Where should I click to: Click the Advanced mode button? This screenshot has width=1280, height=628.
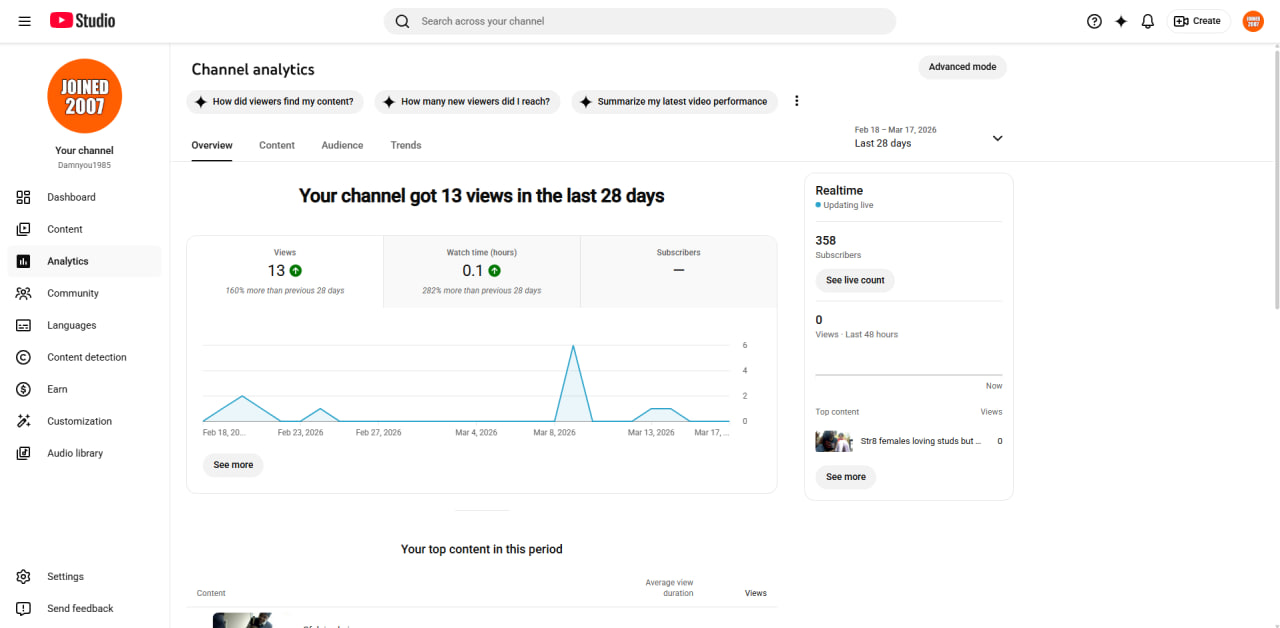[x=962, y=67]
